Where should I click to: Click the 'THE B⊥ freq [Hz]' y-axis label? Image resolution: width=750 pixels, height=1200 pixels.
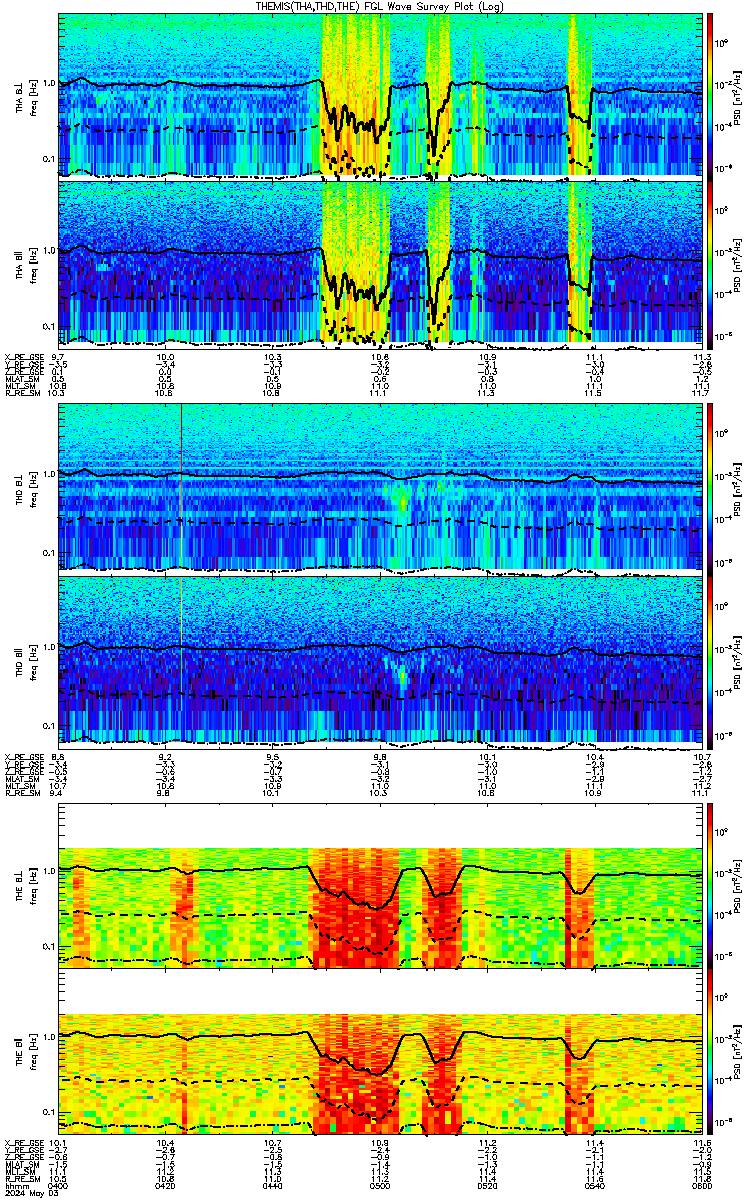click(26, 884)
